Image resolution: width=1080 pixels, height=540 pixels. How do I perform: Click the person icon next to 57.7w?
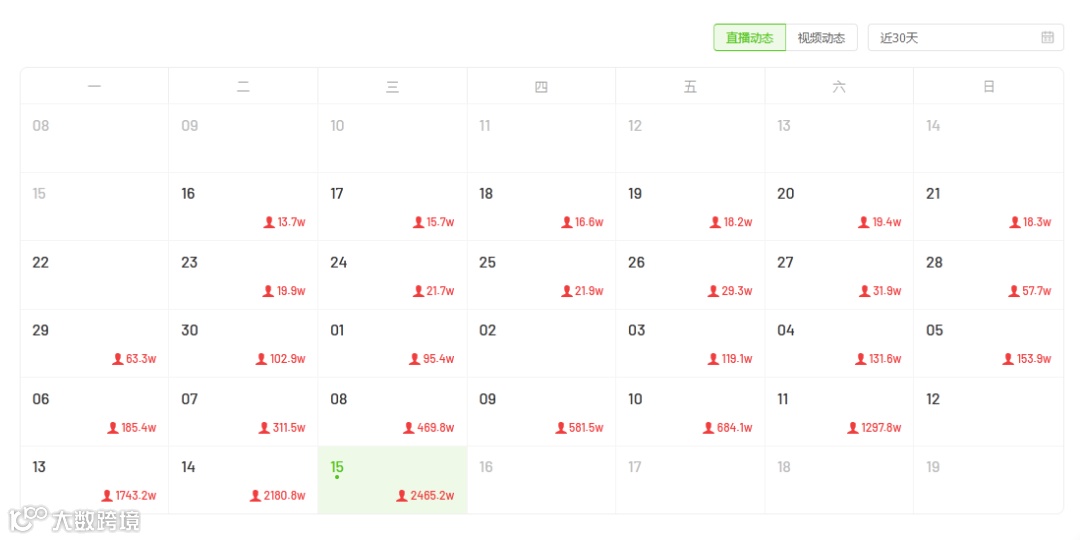1014,291
